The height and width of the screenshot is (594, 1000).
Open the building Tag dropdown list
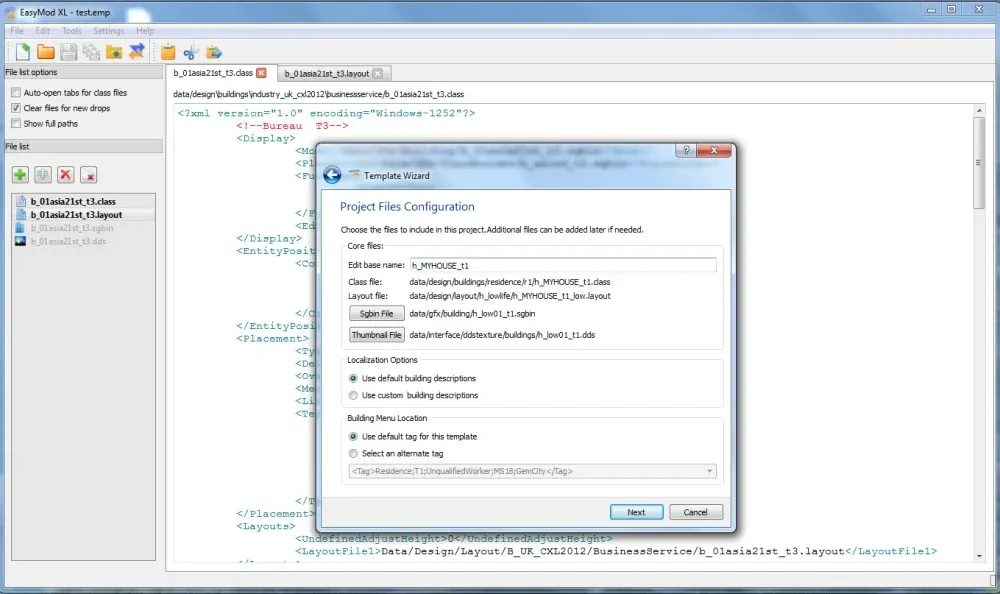coord(709,471)
